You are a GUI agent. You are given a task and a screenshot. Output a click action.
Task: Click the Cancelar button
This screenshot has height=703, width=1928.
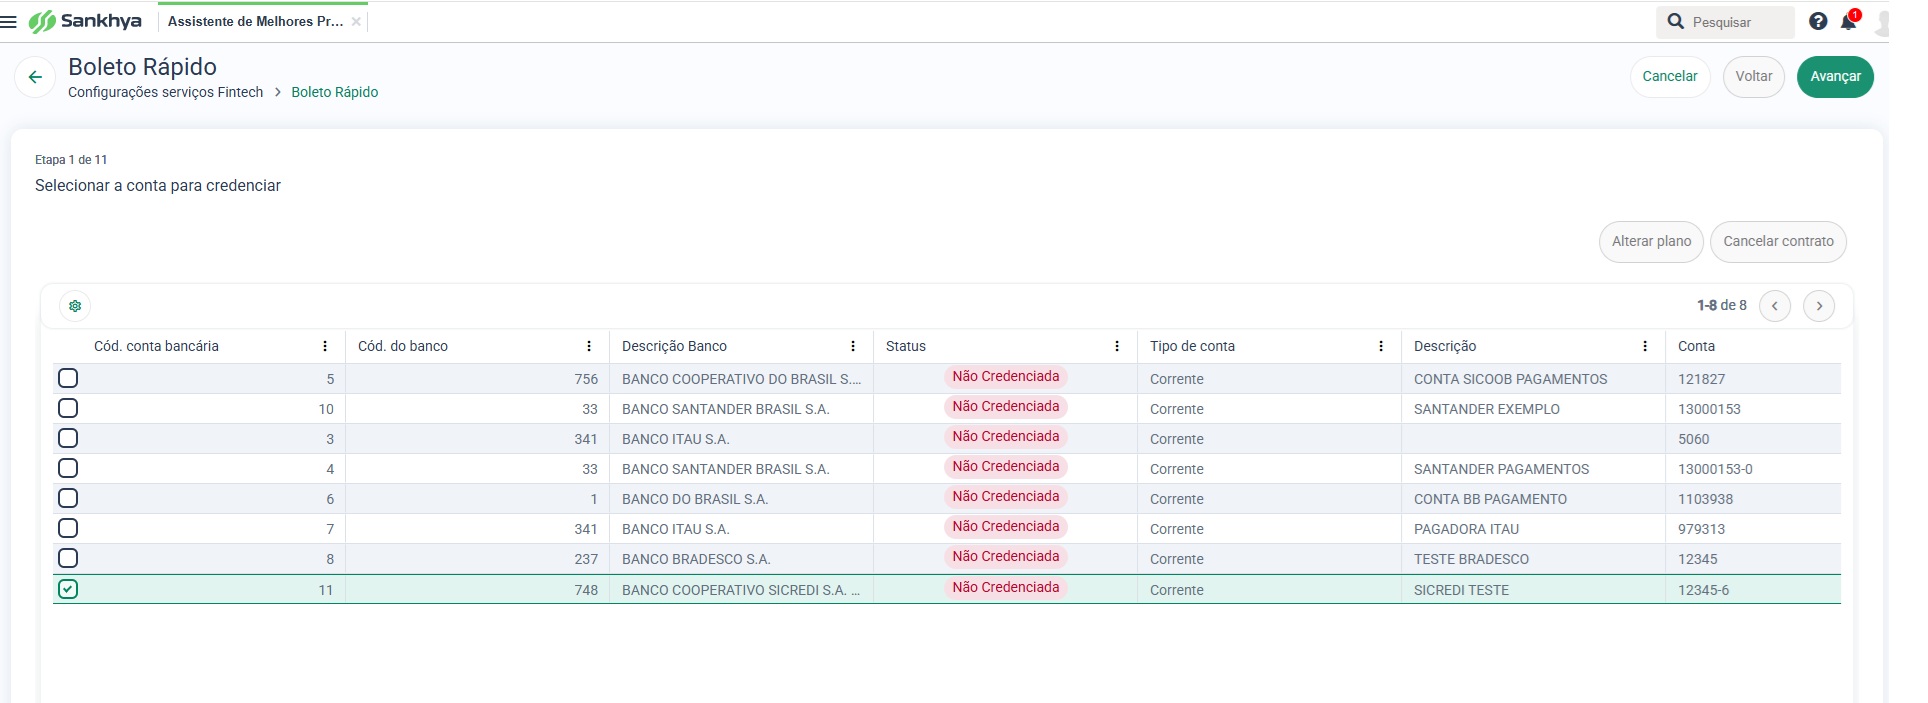click(1670, 76)
